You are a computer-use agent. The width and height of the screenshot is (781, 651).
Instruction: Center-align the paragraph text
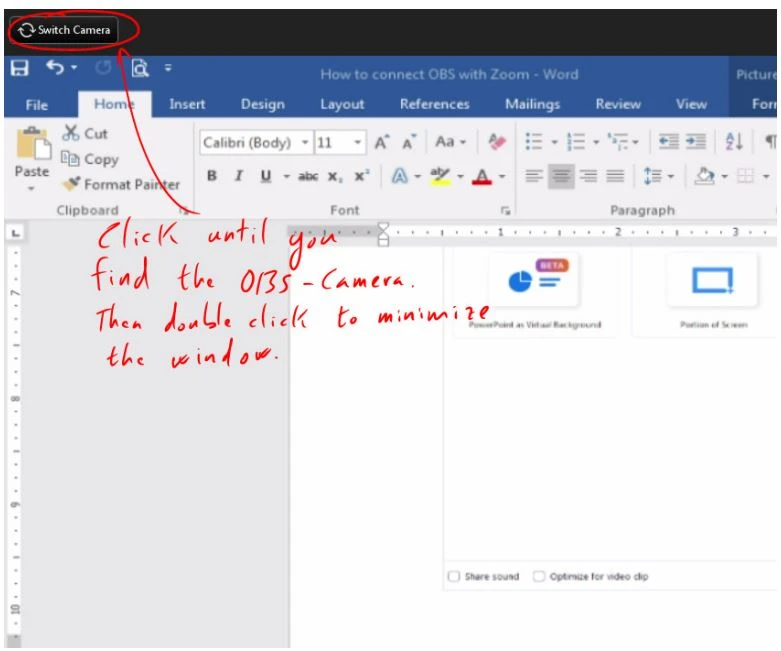click(x=561, y=176)
